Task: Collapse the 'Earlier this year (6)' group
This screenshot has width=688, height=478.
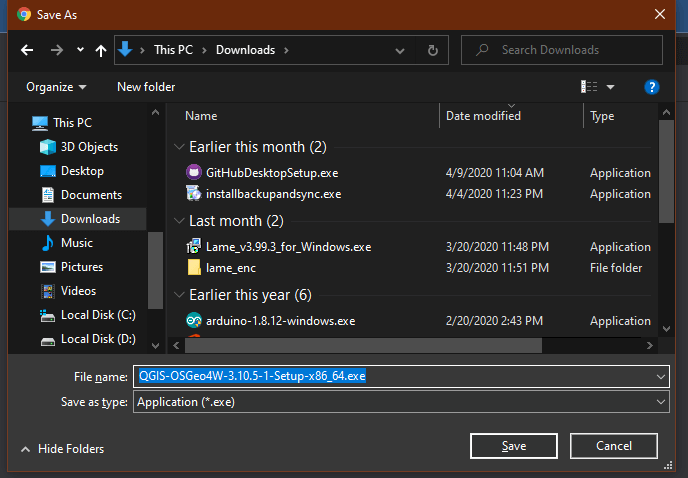Action: [x=179, y=295]
